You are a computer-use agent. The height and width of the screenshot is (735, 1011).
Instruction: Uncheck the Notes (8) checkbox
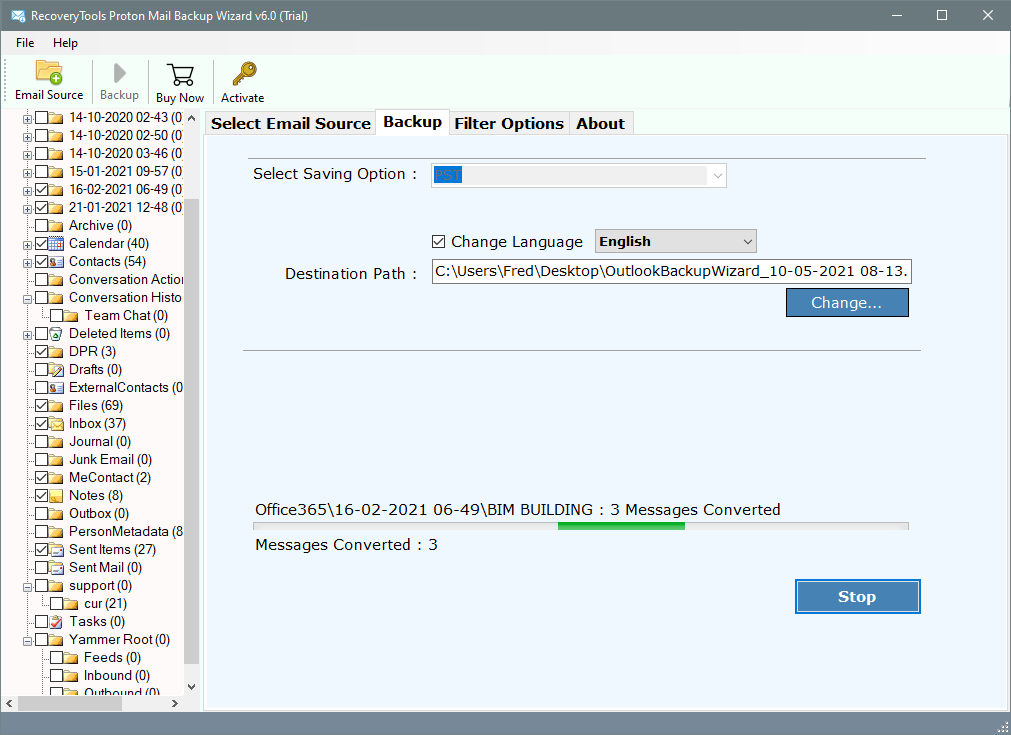(41, 496)
